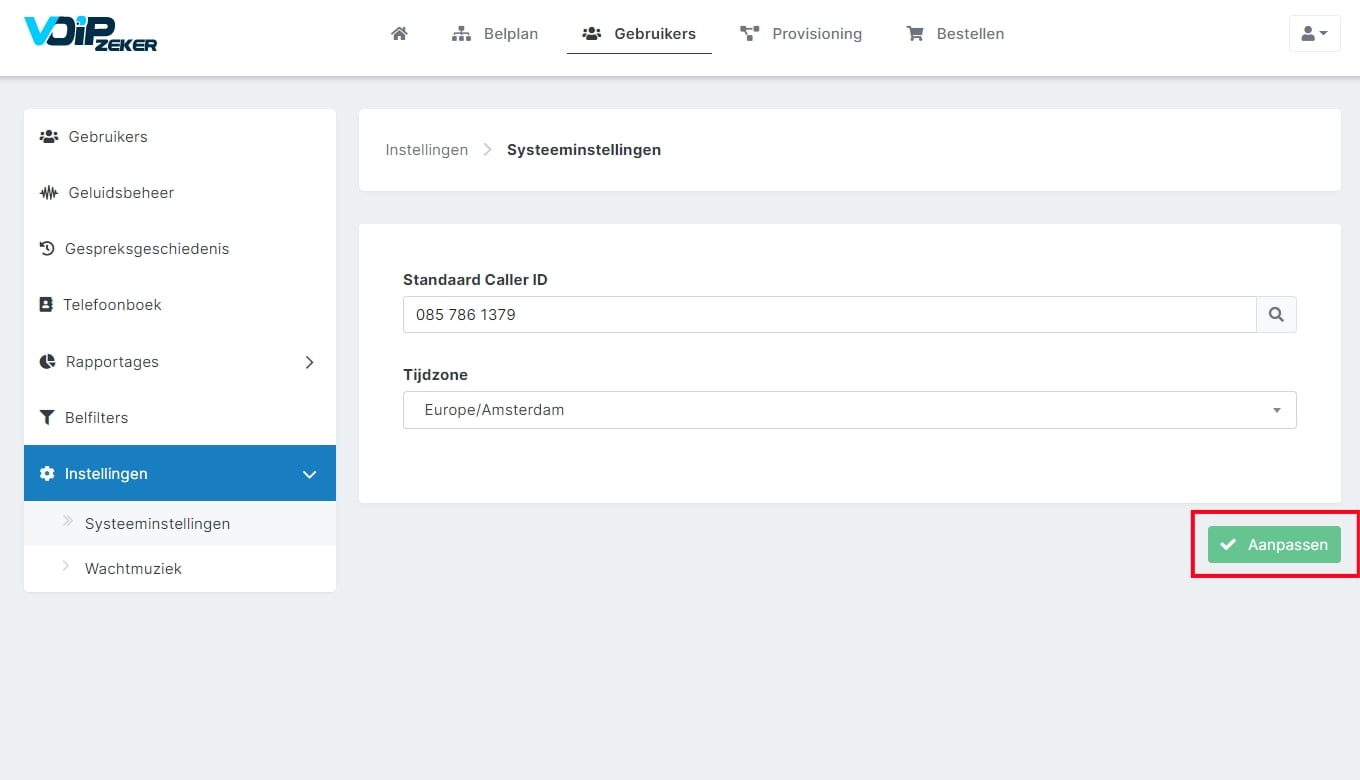Open Belfilters in the sidebar
This screenshot has width=1360, height=780.
180,418
